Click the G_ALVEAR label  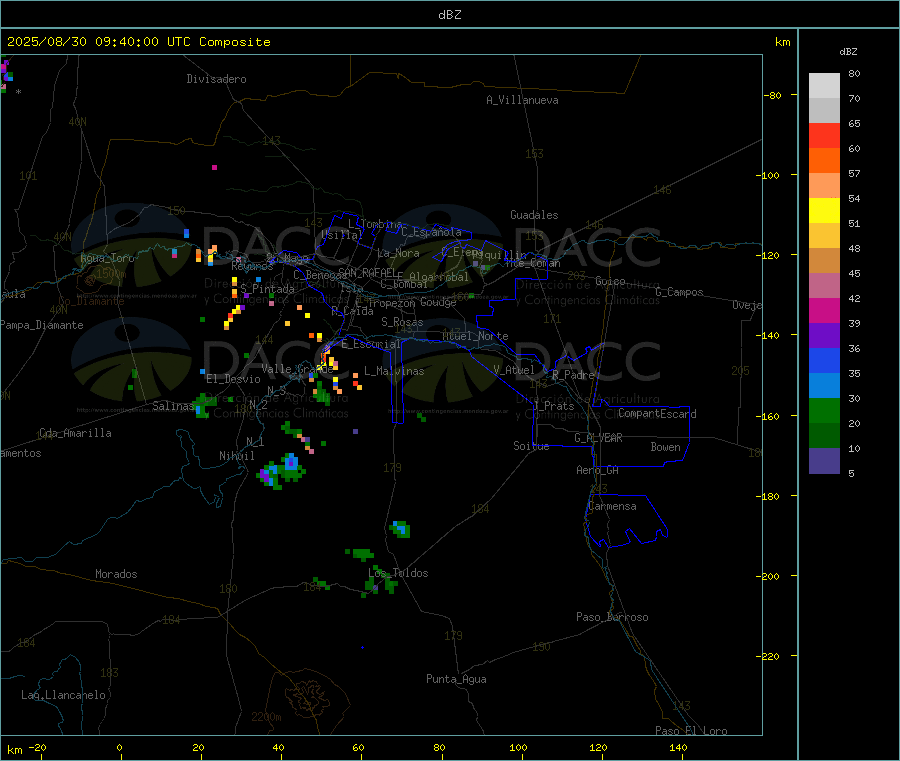click(598, 438)
